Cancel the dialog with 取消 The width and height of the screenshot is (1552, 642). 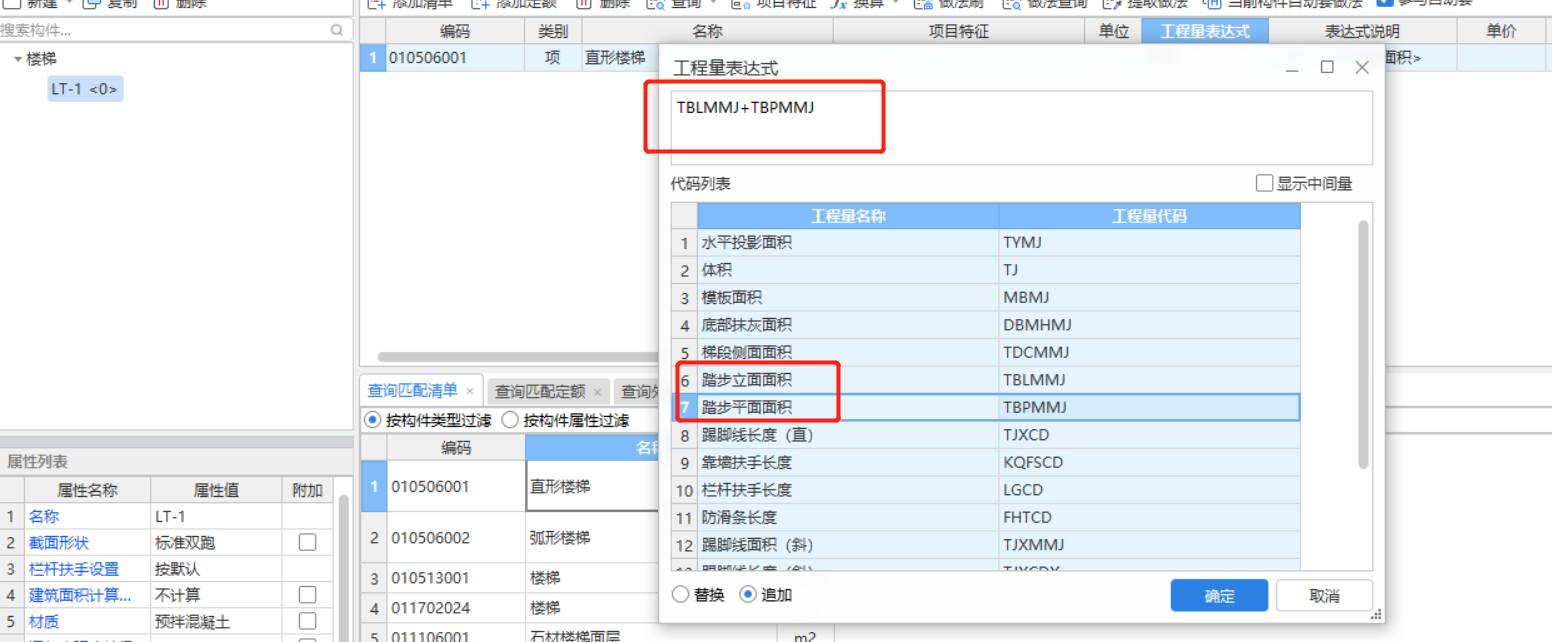pyautogui.click(x=1324, y=595)
